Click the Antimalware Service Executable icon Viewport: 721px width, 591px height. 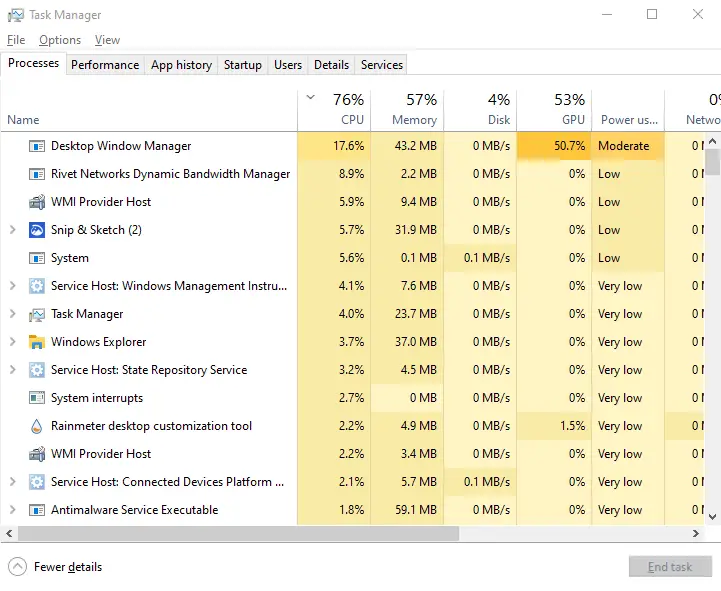(x=37, y=510)
